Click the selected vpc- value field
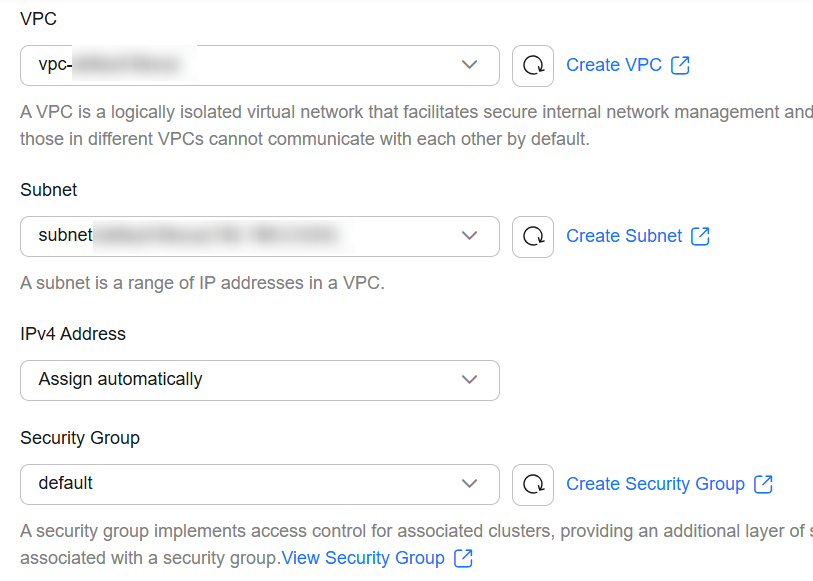Screen dimensions: 813x581 pos(260,65)
